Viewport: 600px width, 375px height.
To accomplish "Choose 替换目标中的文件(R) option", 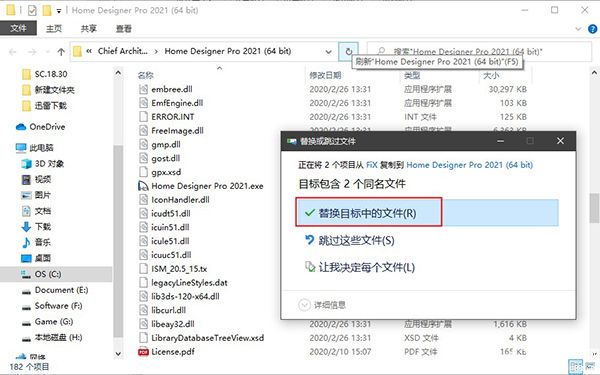I will [427, 213].
